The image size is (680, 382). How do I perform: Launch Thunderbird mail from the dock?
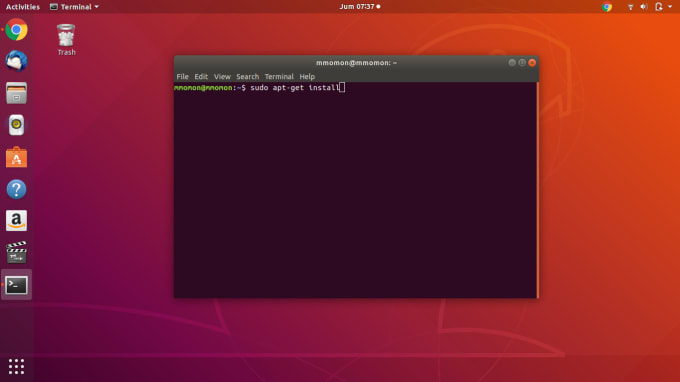coord(16,61)
